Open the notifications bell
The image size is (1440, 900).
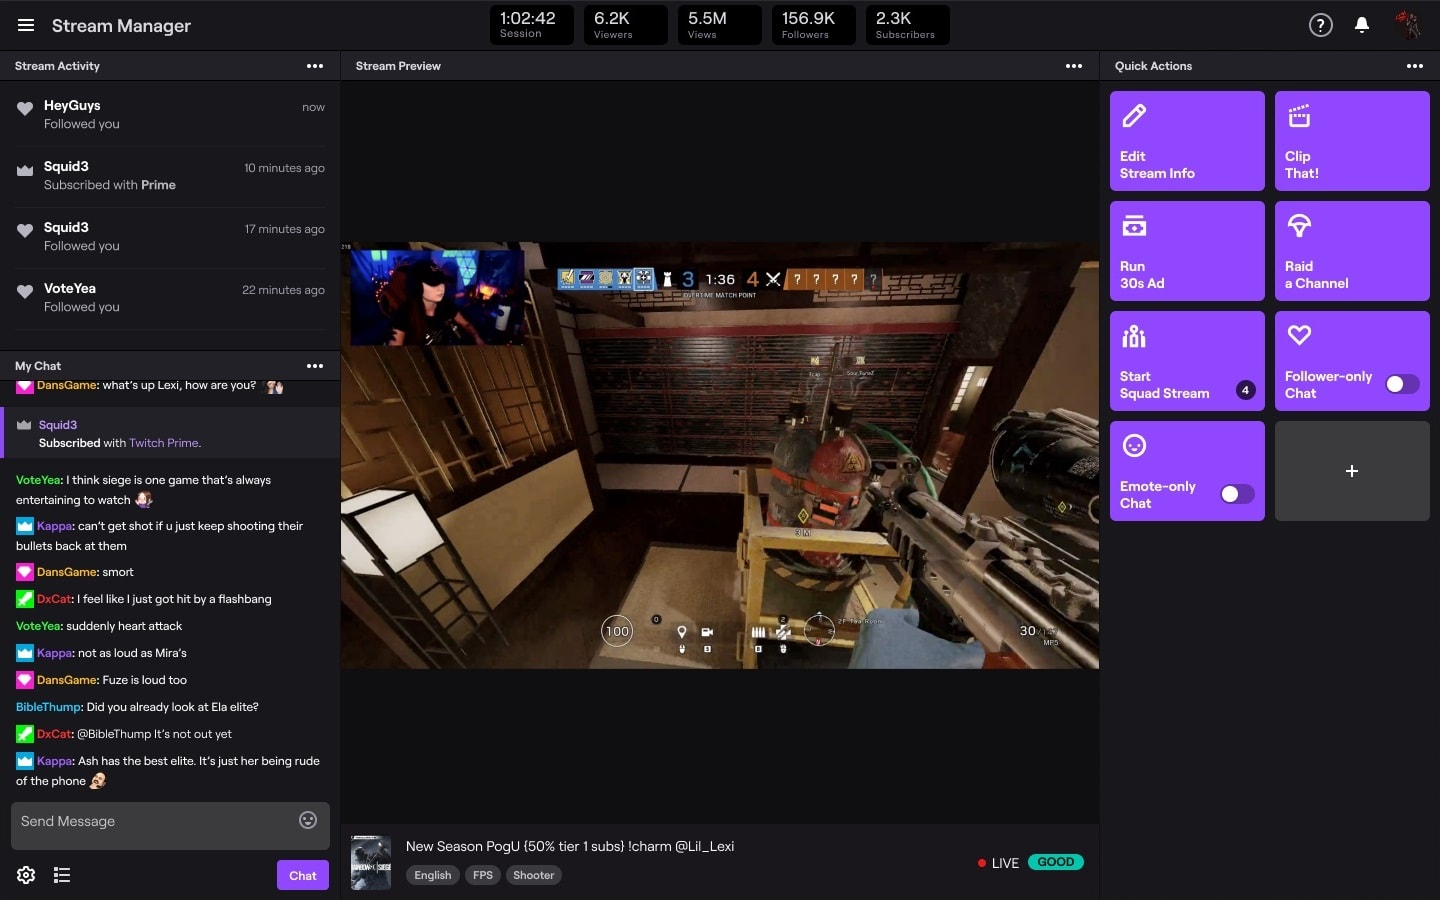pos(1362,25)
